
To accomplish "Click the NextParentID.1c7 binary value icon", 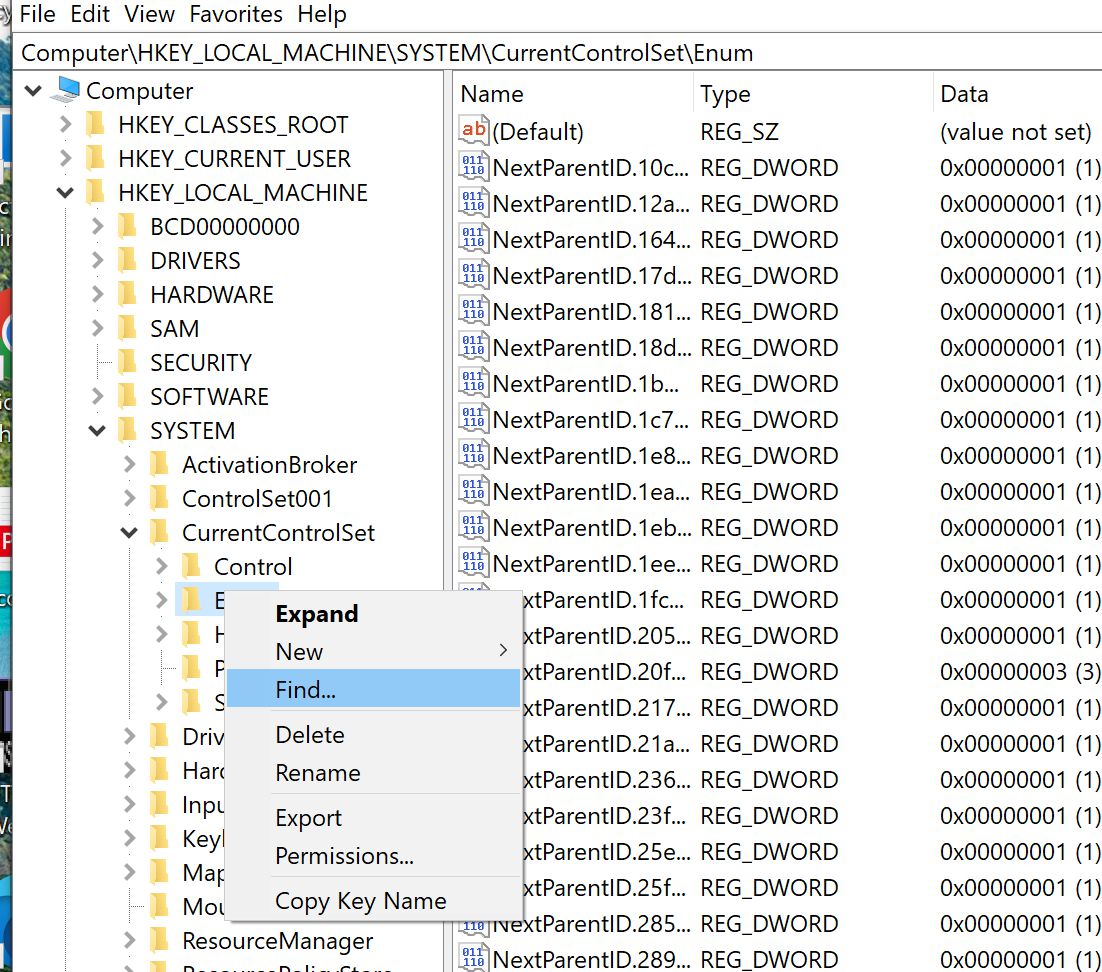I will click(x=473, y=419).
